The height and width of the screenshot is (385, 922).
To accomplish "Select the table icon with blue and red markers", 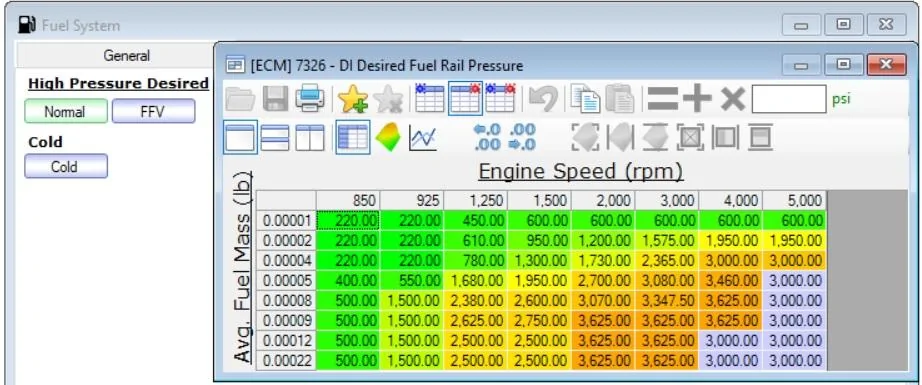I will tap(500, 98).
